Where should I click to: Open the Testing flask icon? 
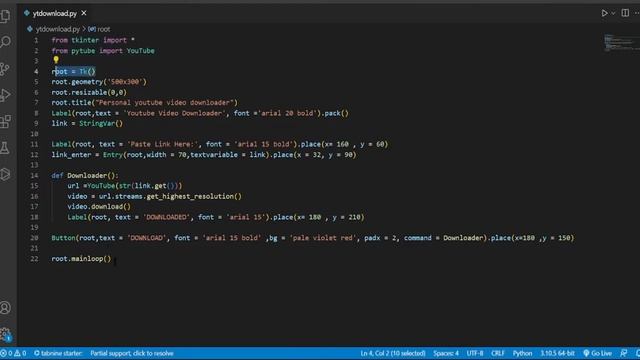[5, 148]
